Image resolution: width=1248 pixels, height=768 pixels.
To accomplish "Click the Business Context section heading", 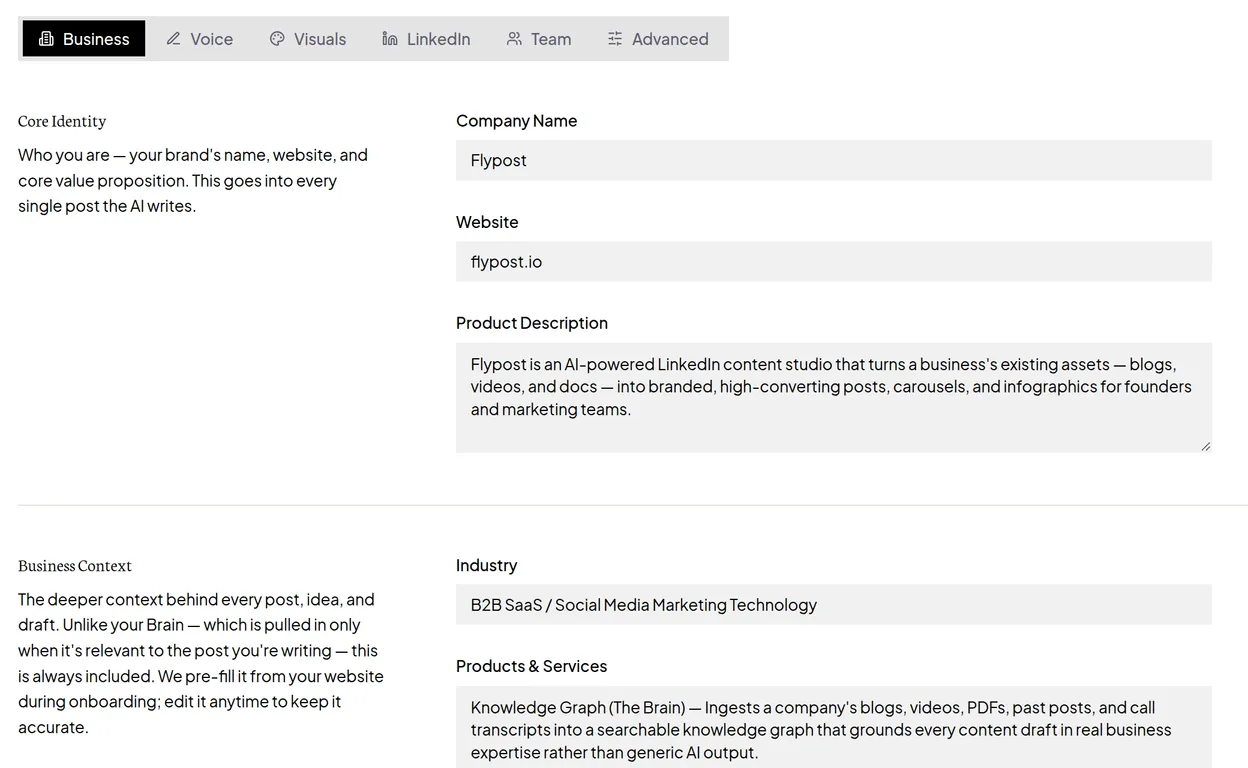I will pyautogui.click(x=75, y=566).
